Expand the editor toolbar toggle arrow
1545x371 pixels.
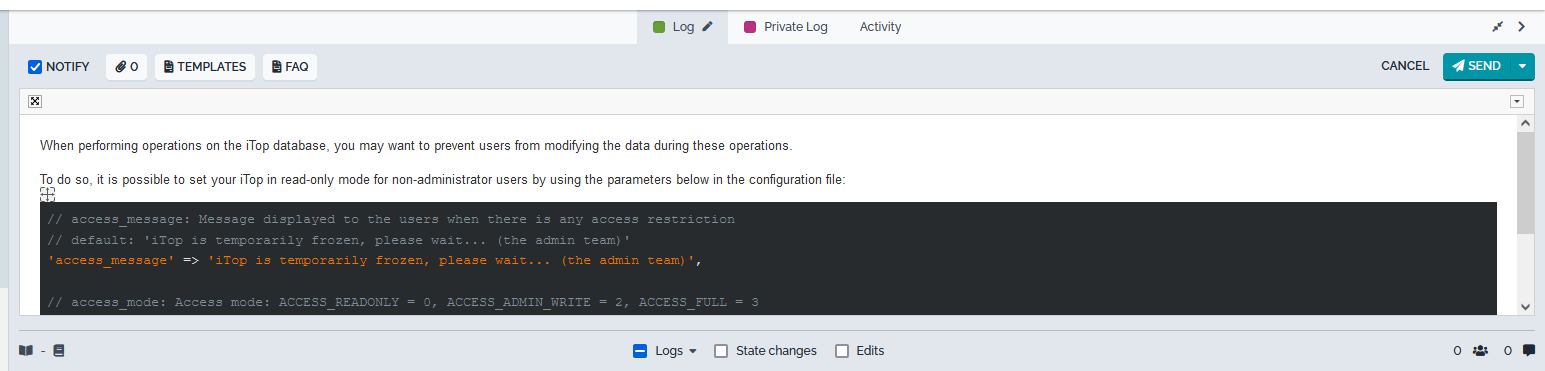(1517, 101)
